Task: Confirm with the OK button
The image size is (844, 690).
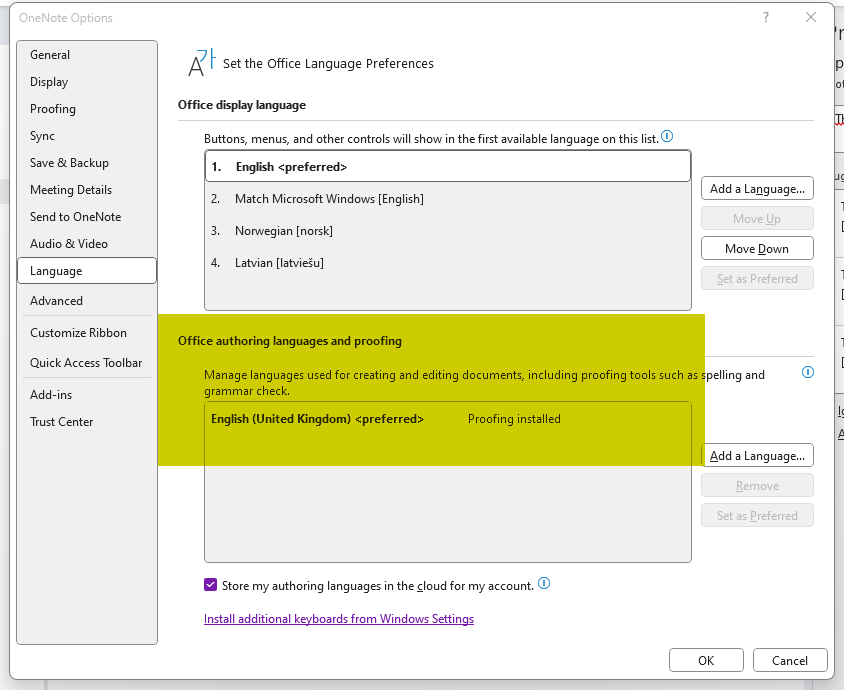Action: (x=706, y=660)
